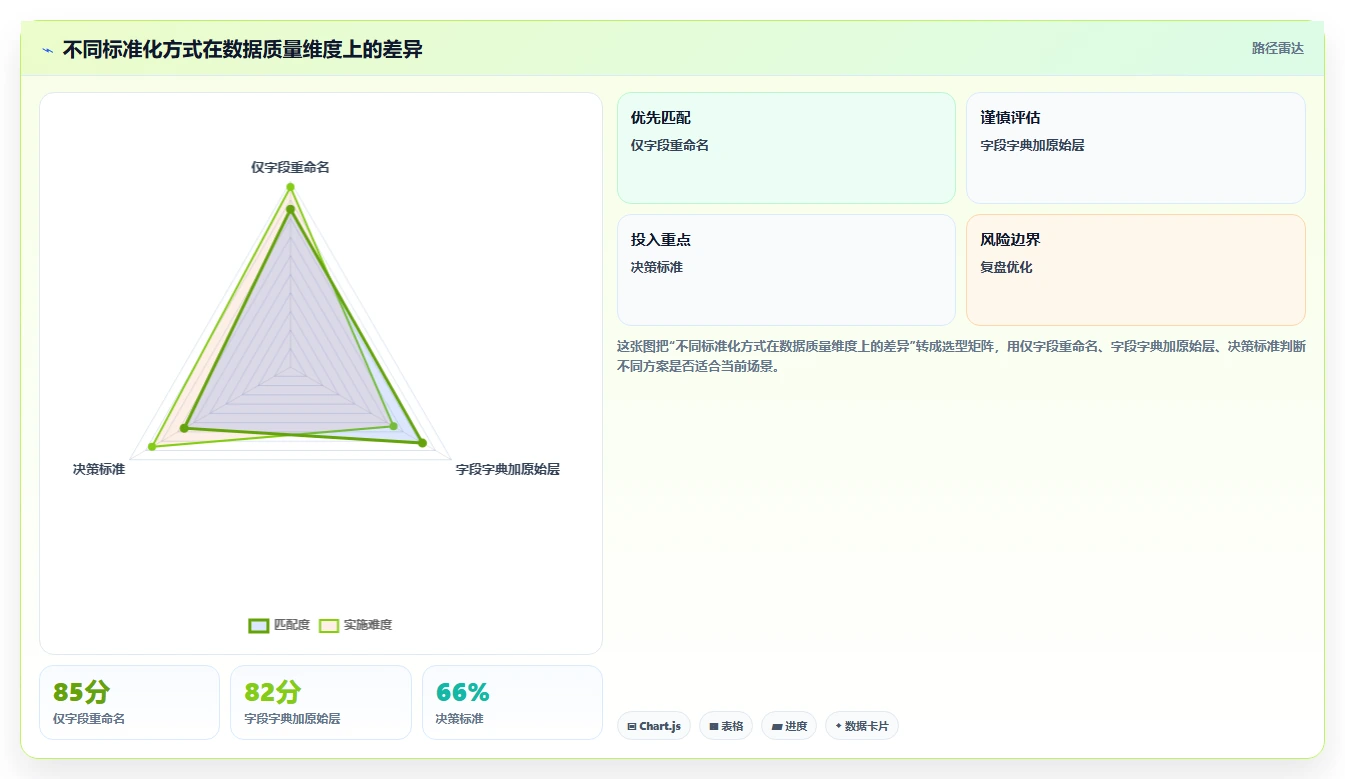The width and height of the screenshot is (1345, 779).
Task: Click the 82分 stat card
Action: click(321, 703)
